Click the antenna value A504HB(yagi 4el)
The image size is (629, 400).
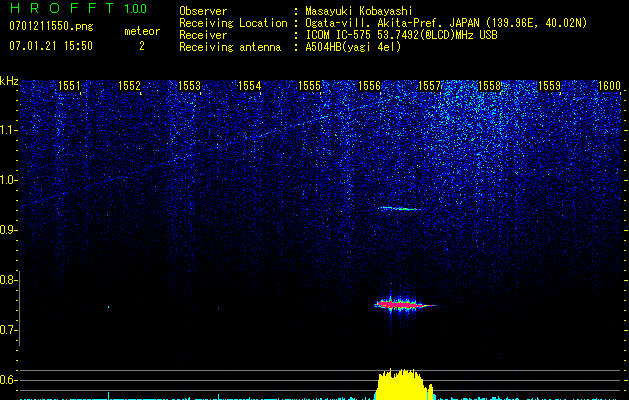click(x=353, y=47)
